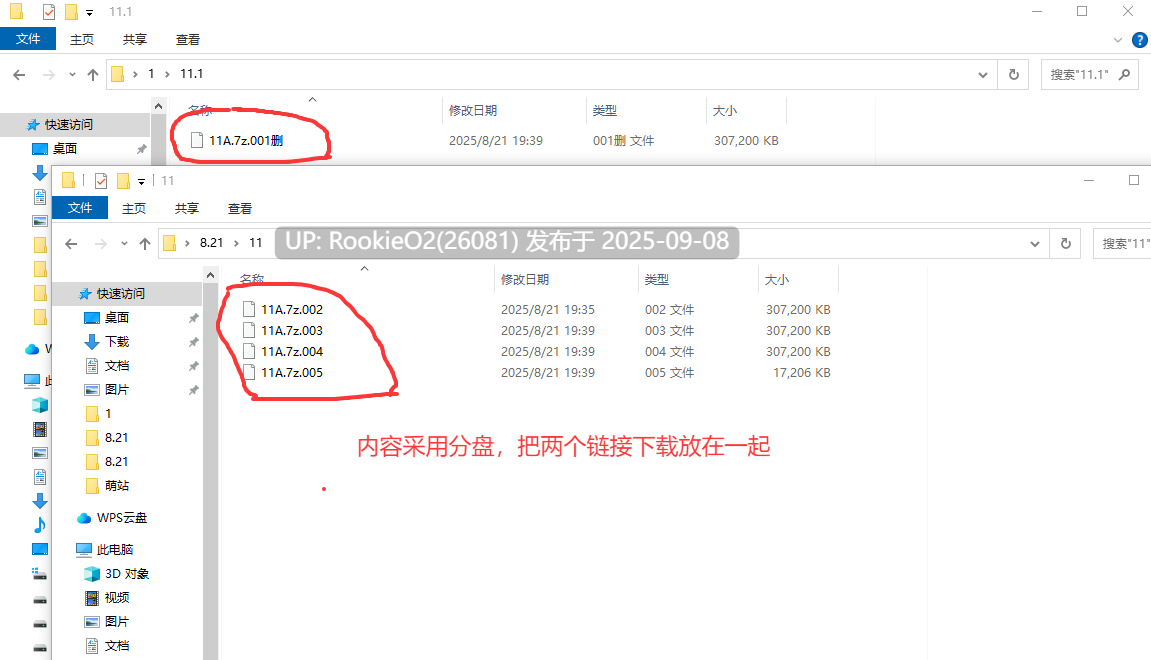Select file 11A.7z.005
The width and height of the screenshot is (1151, 660).
coord(292,372)
